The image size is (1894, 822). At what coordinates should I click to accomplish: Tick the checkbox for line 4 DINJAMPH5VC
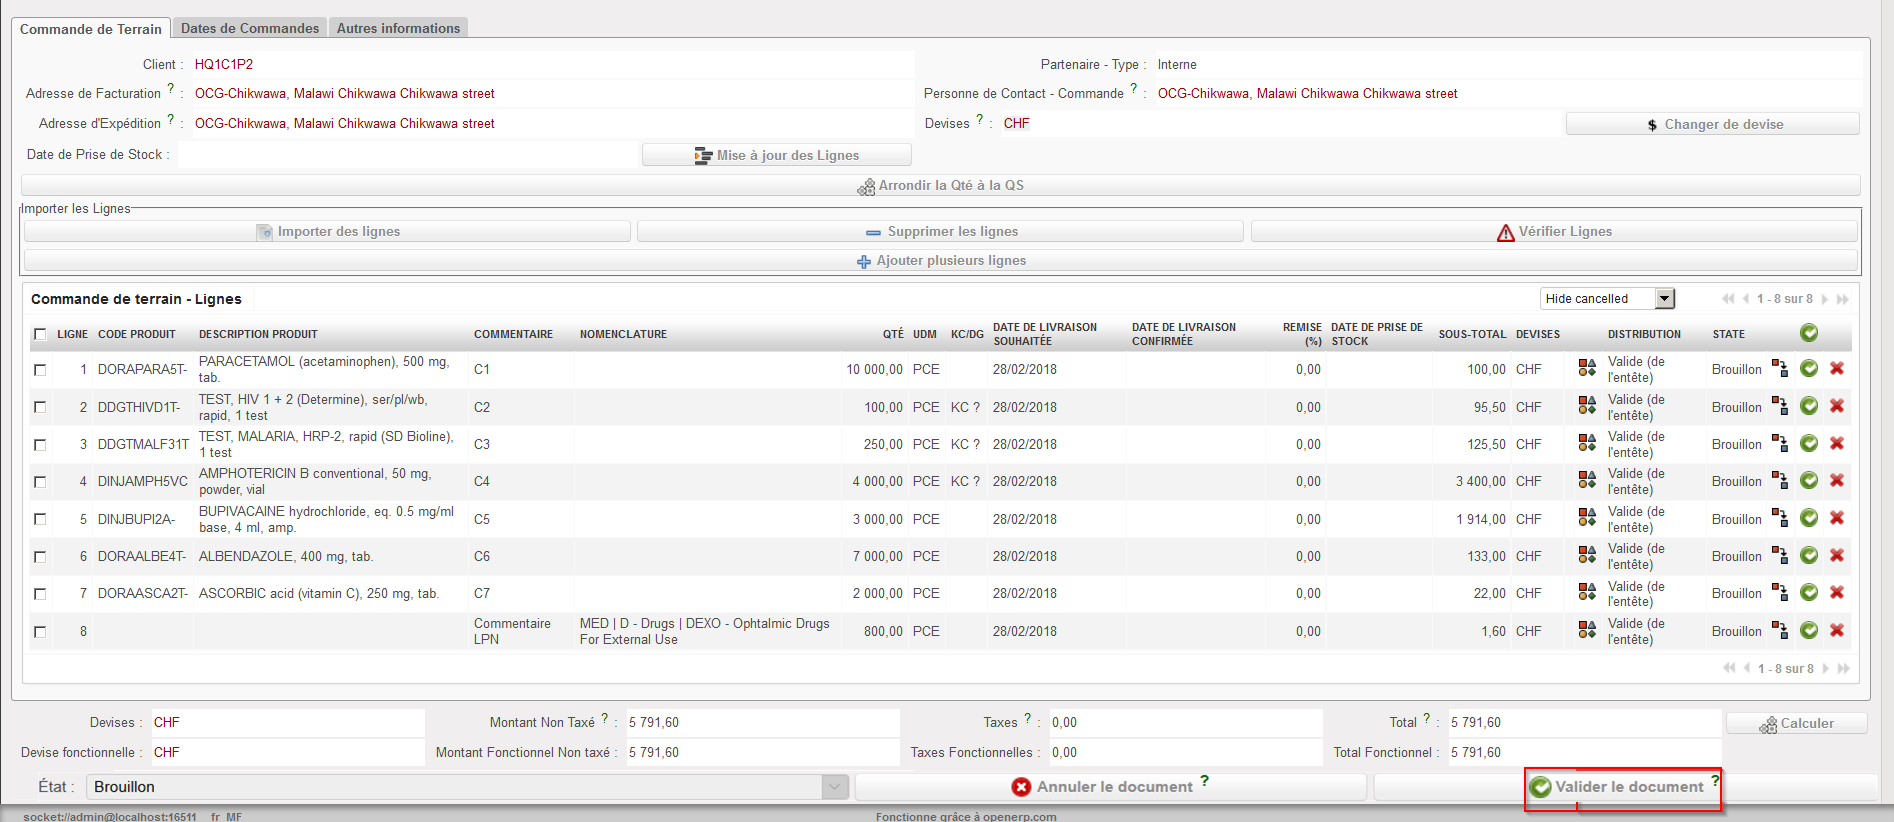click(40, 482)
